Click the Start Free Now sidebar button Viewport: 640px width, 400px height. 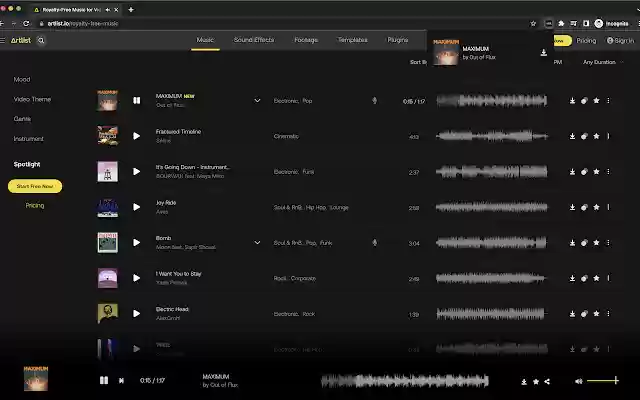pyautogui.click(x=35, y=186)
